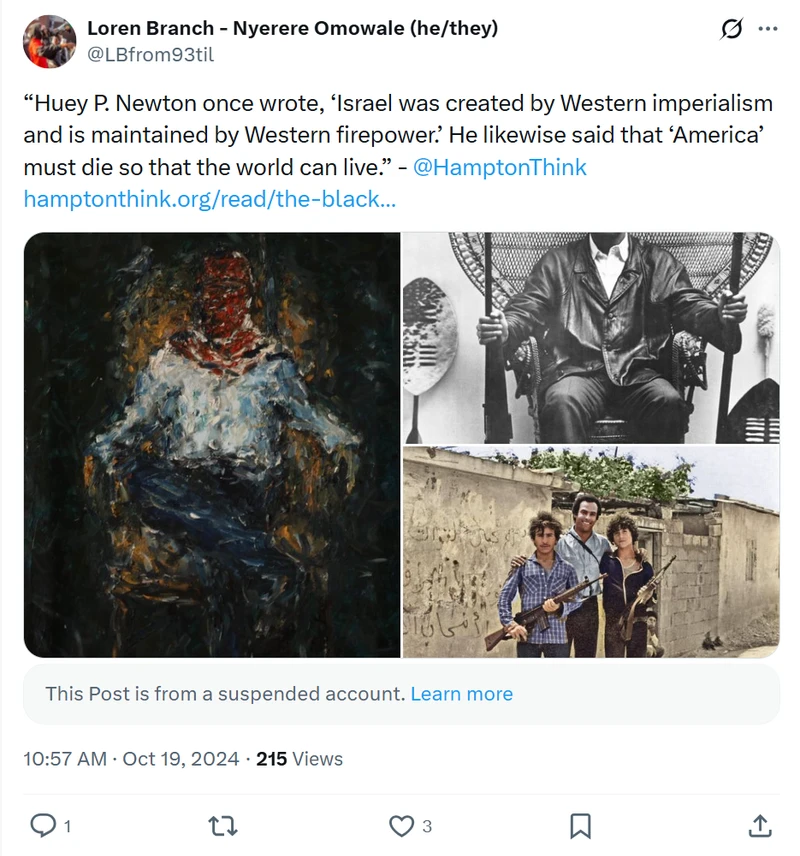The height and width of the screenshot is (856, 800).
Task: Open the colorized photo of three men
Action: [x=591, y=551]
